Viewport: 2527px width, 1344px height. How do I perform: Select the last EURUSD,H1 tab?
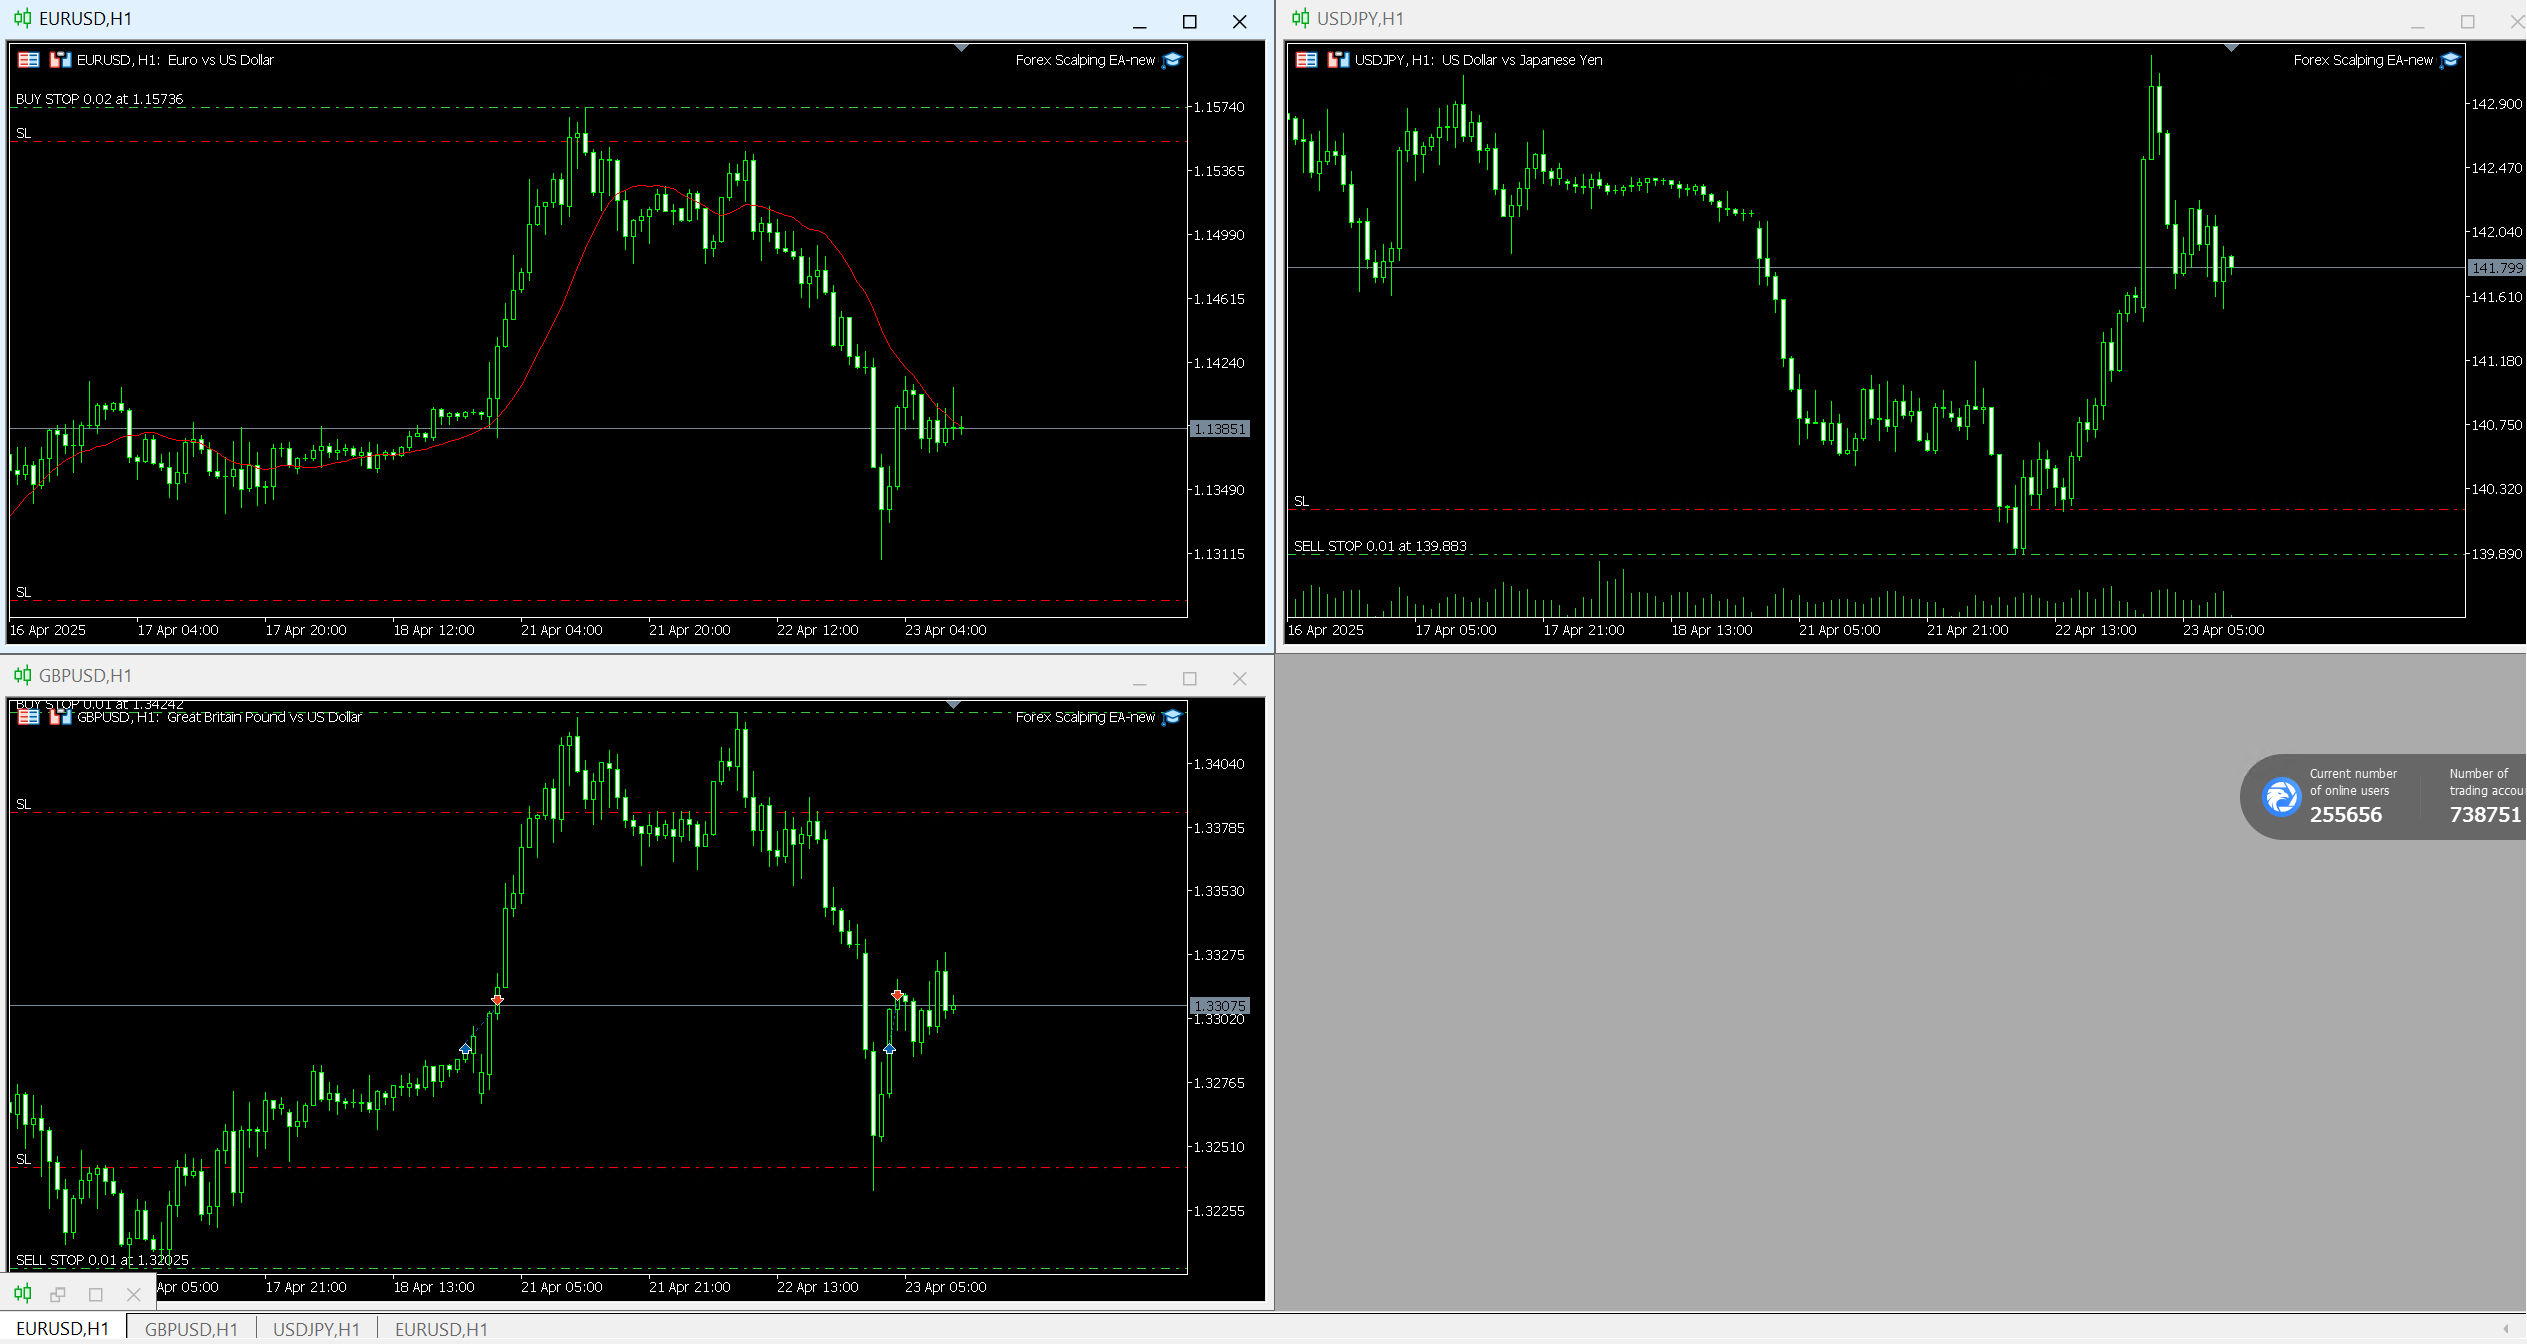click(441, 1329)
